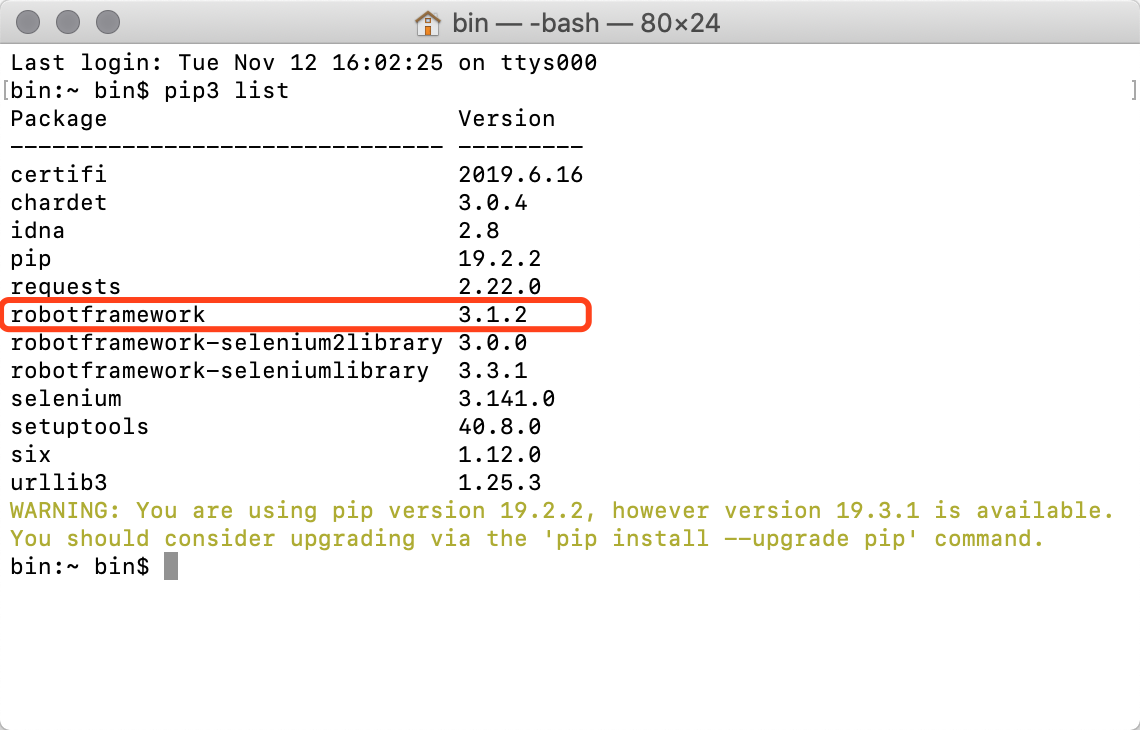Click the "Version" column header
This screenshot has height=730, width=1140.
tap(506, 119)
